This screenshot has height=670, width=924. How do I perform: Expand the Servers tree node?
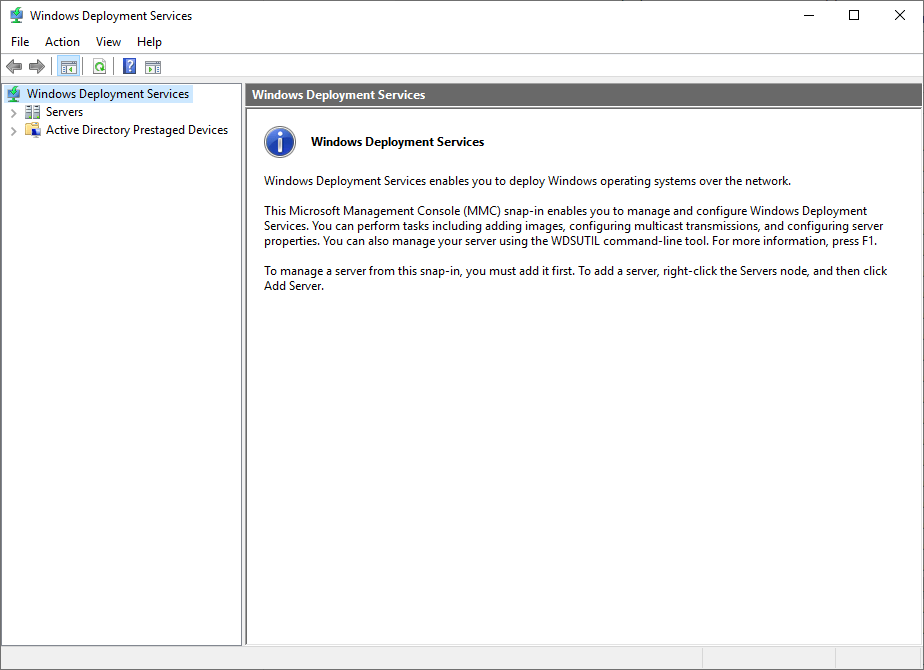pyautogui.click(x=13, y=112)
